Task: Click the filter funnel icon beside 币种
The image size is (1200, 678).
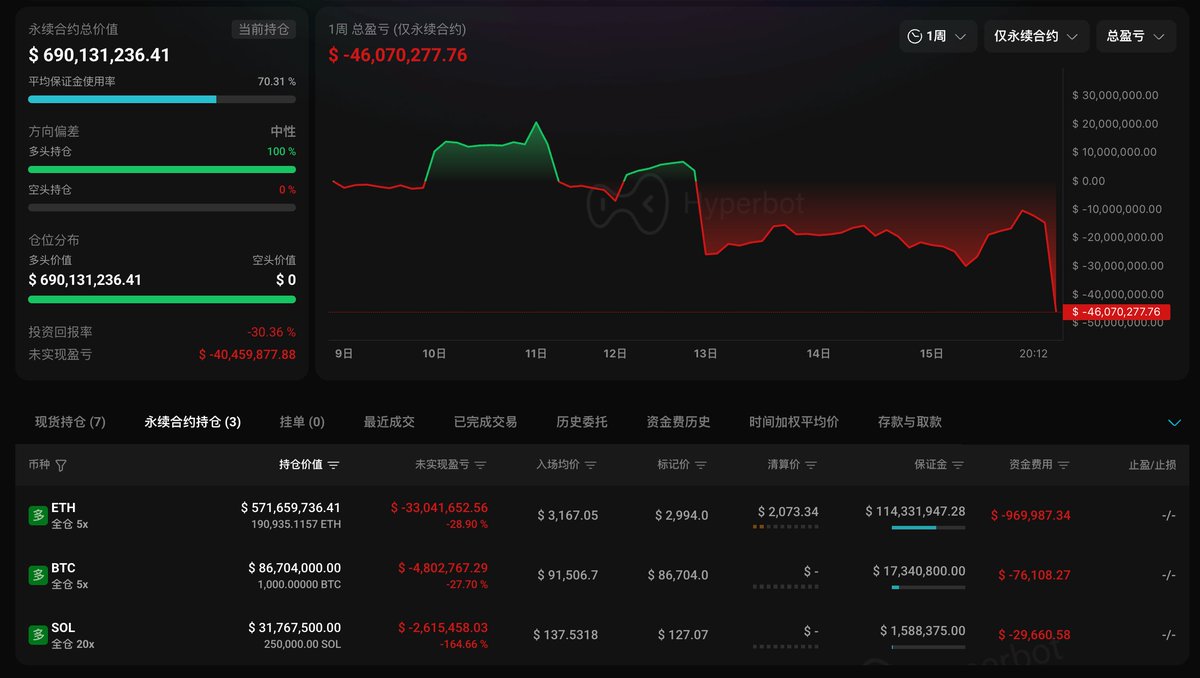Action: click(61, 465)
